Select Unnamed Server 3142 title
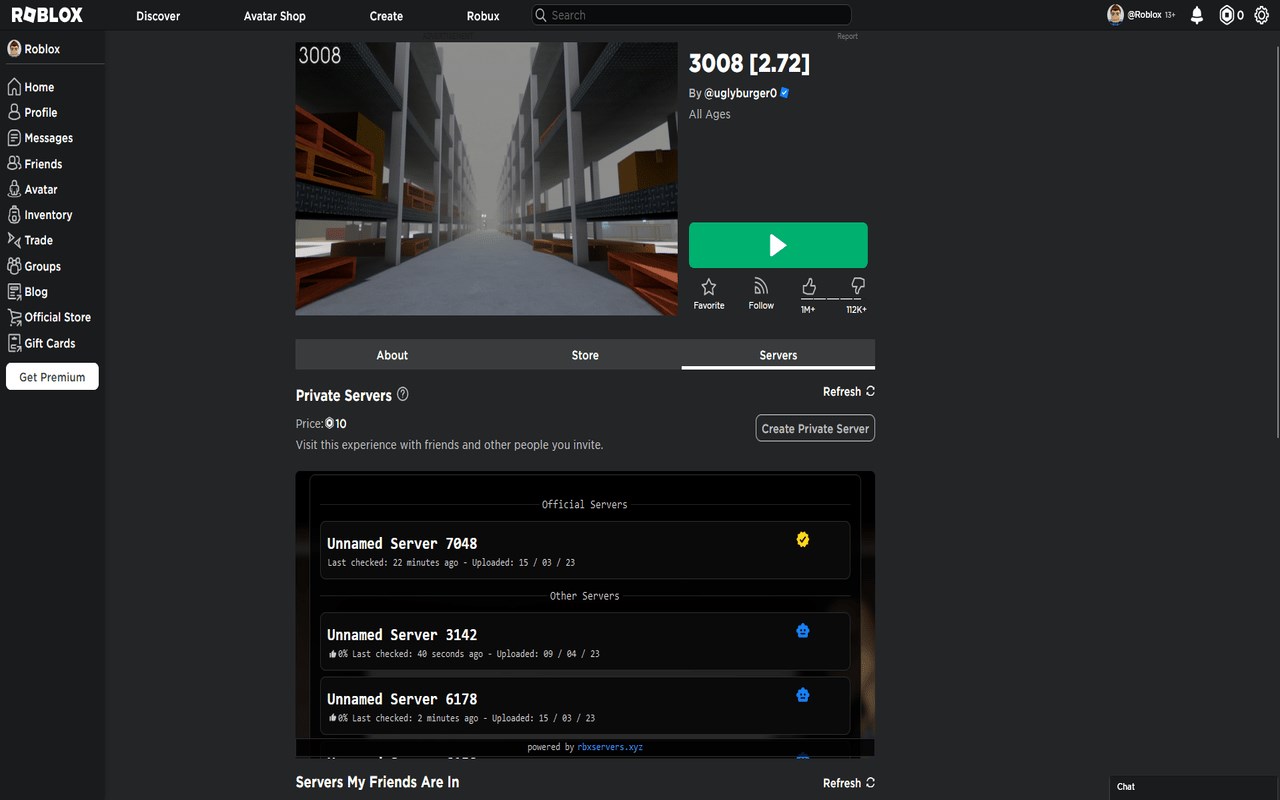The image size is (1280, 800). pyautogui.click(x=402, y=635)
